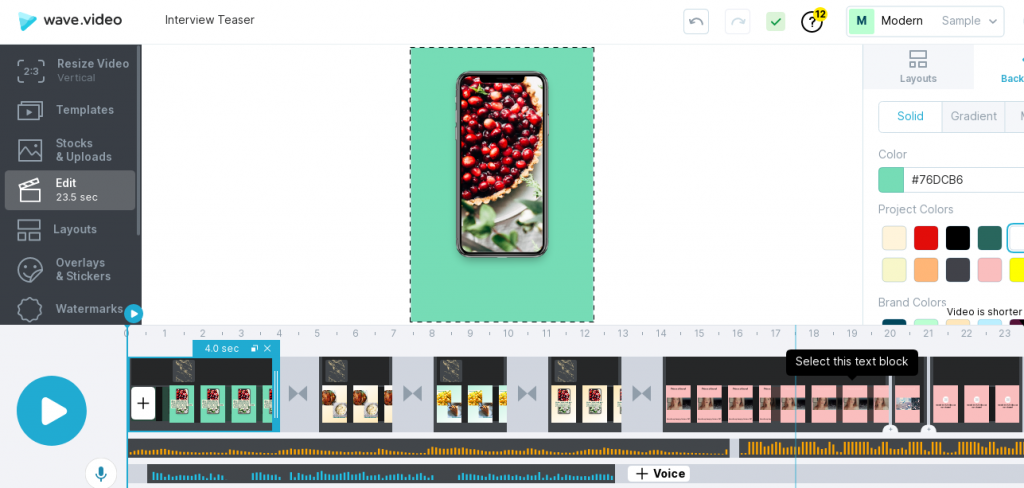Pick the pink project color swatch
The image size is (1024, 488).
point(990,270)
